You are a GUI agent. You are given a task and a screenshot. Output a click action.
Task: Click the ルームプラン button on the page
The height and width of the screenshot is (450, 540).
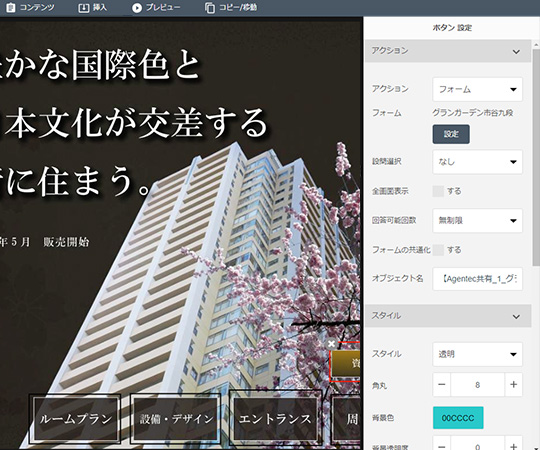pos(75,419)
